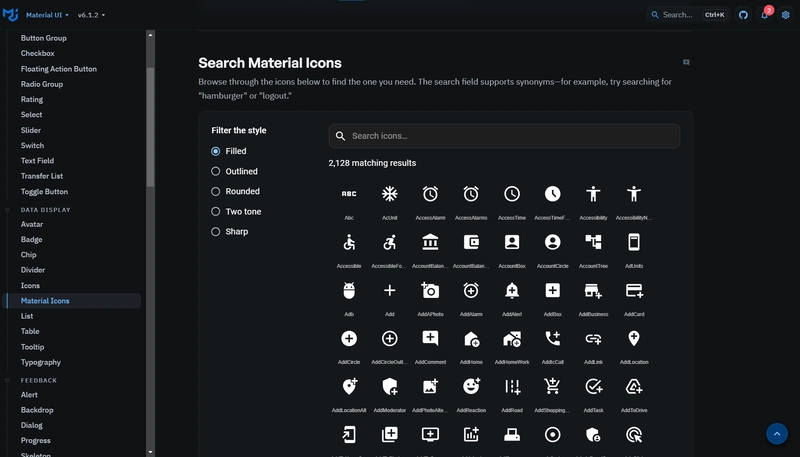Viewport: 800px width, 457px height.
Task: Go to Typography page
Action: coord(41,362)
